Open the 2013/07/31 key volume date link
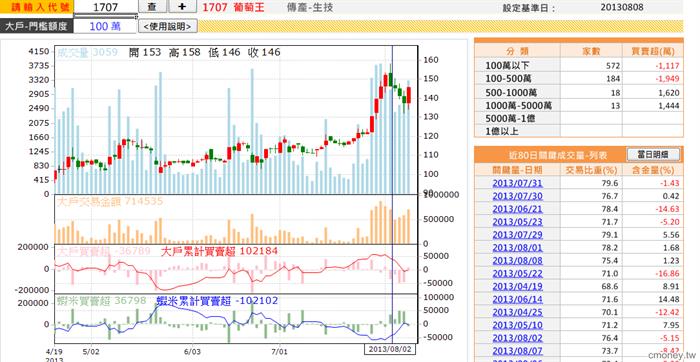Image resolution: width=700 pixels, height=362 pixels. [x=517, y=183]
